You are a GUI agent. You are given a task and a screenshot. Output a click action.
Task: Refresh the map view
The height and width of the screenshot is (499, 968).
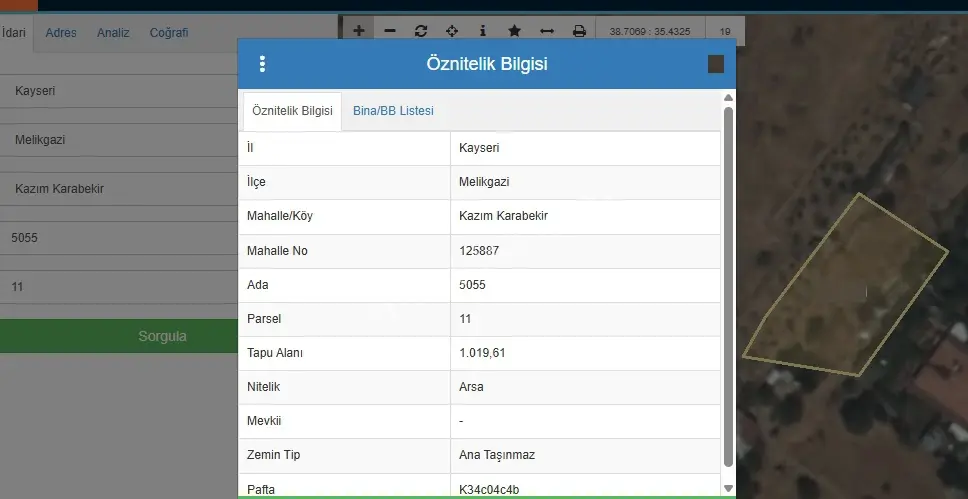click(421, 30)
